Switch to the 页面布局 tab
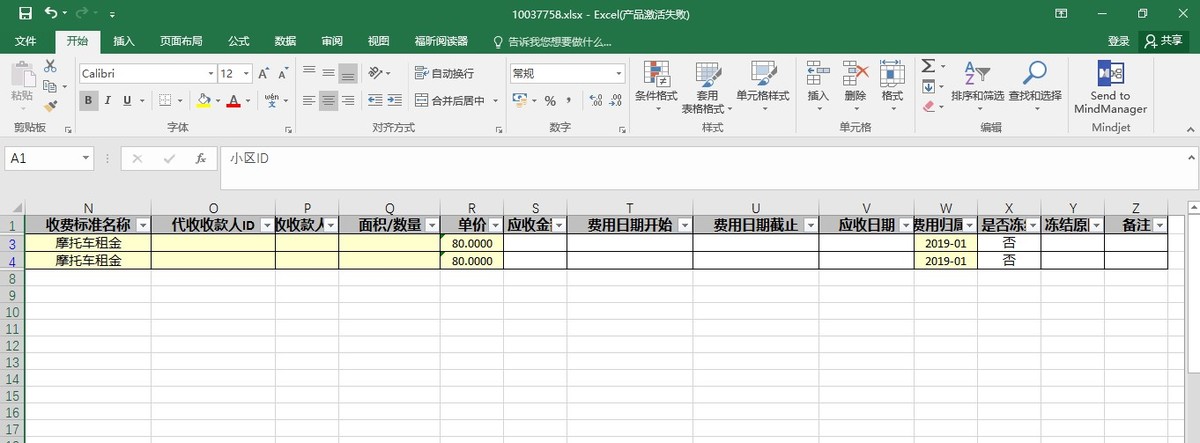Viewport: 1200px width, 443px height. coord(181,41)
